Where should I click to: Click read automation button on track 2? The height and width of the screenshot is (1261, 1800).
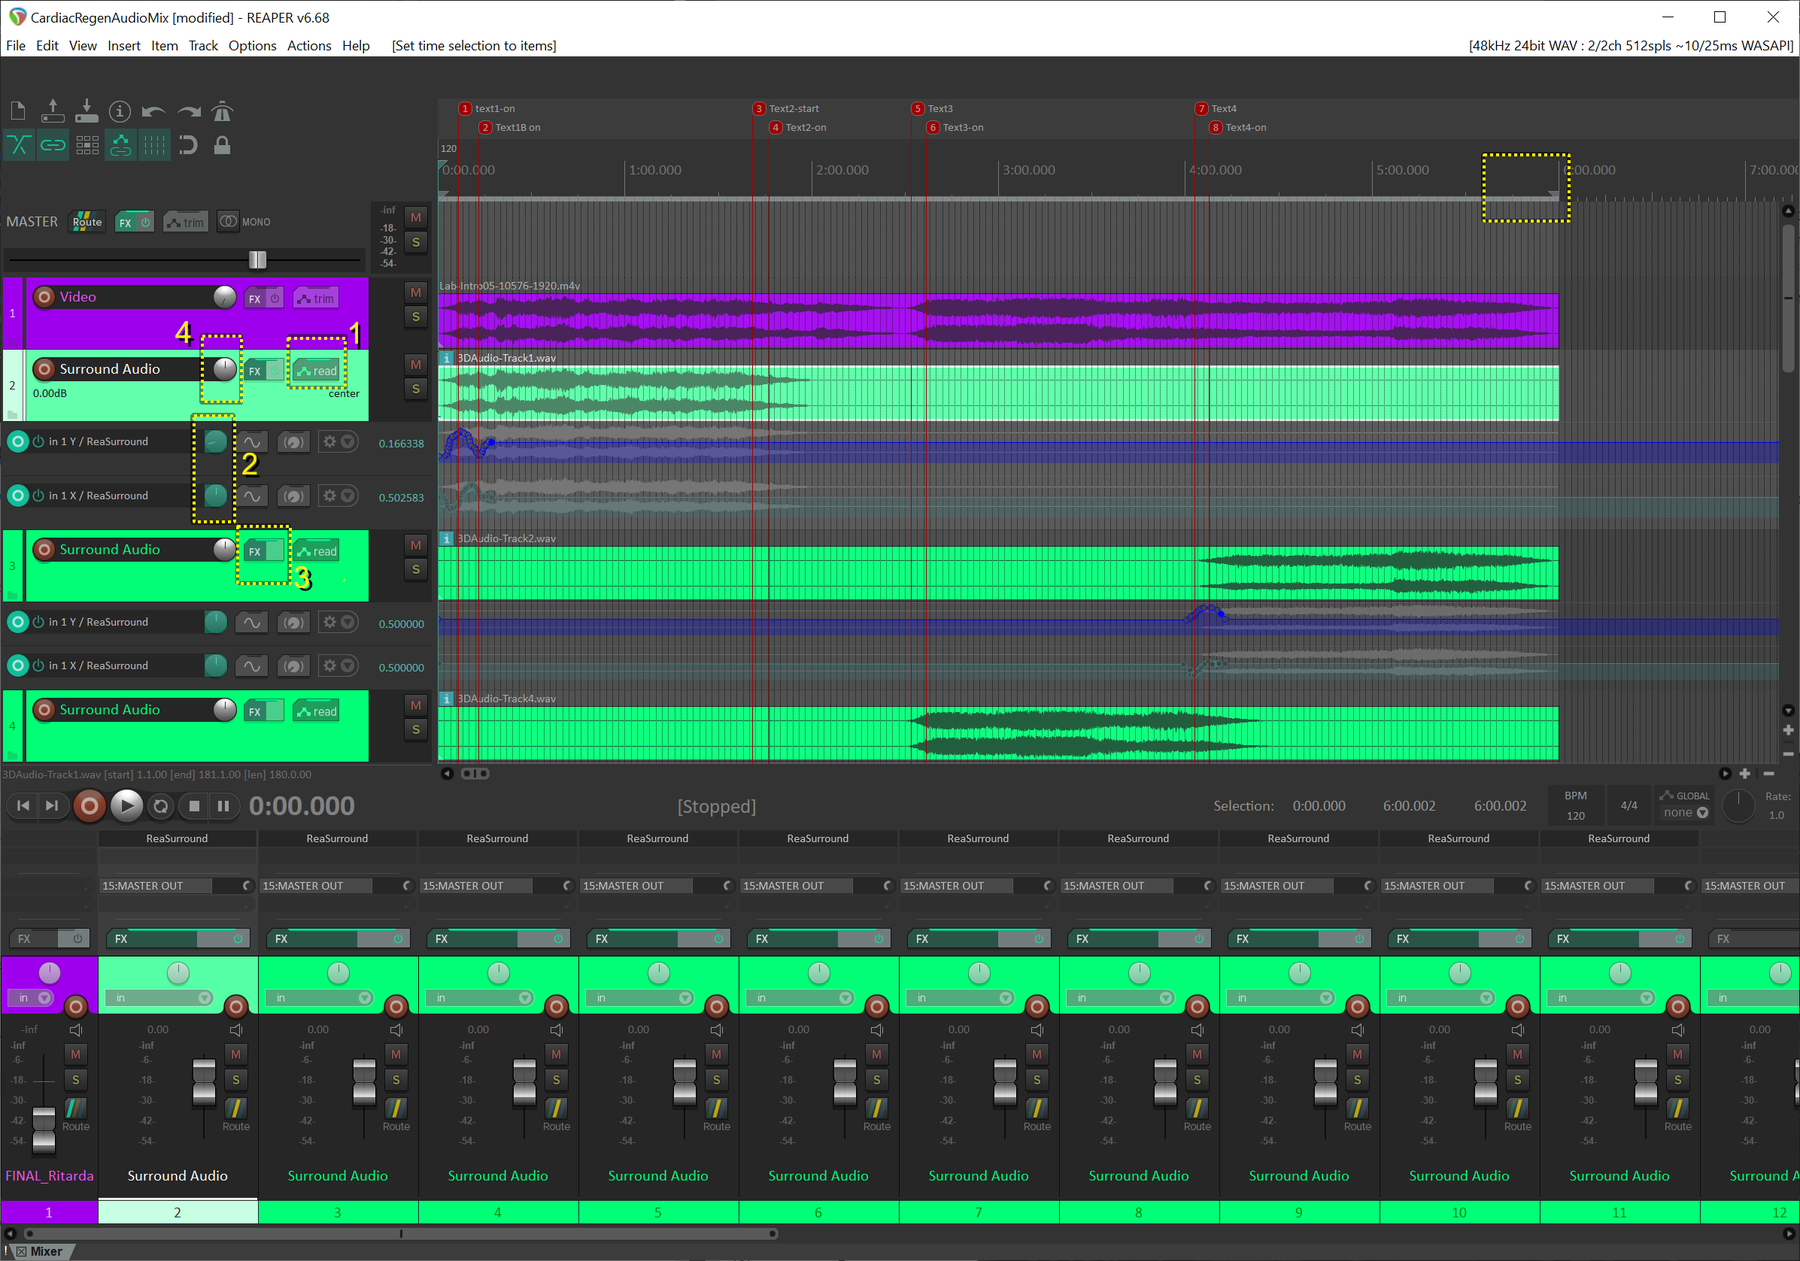coord(317,371)
